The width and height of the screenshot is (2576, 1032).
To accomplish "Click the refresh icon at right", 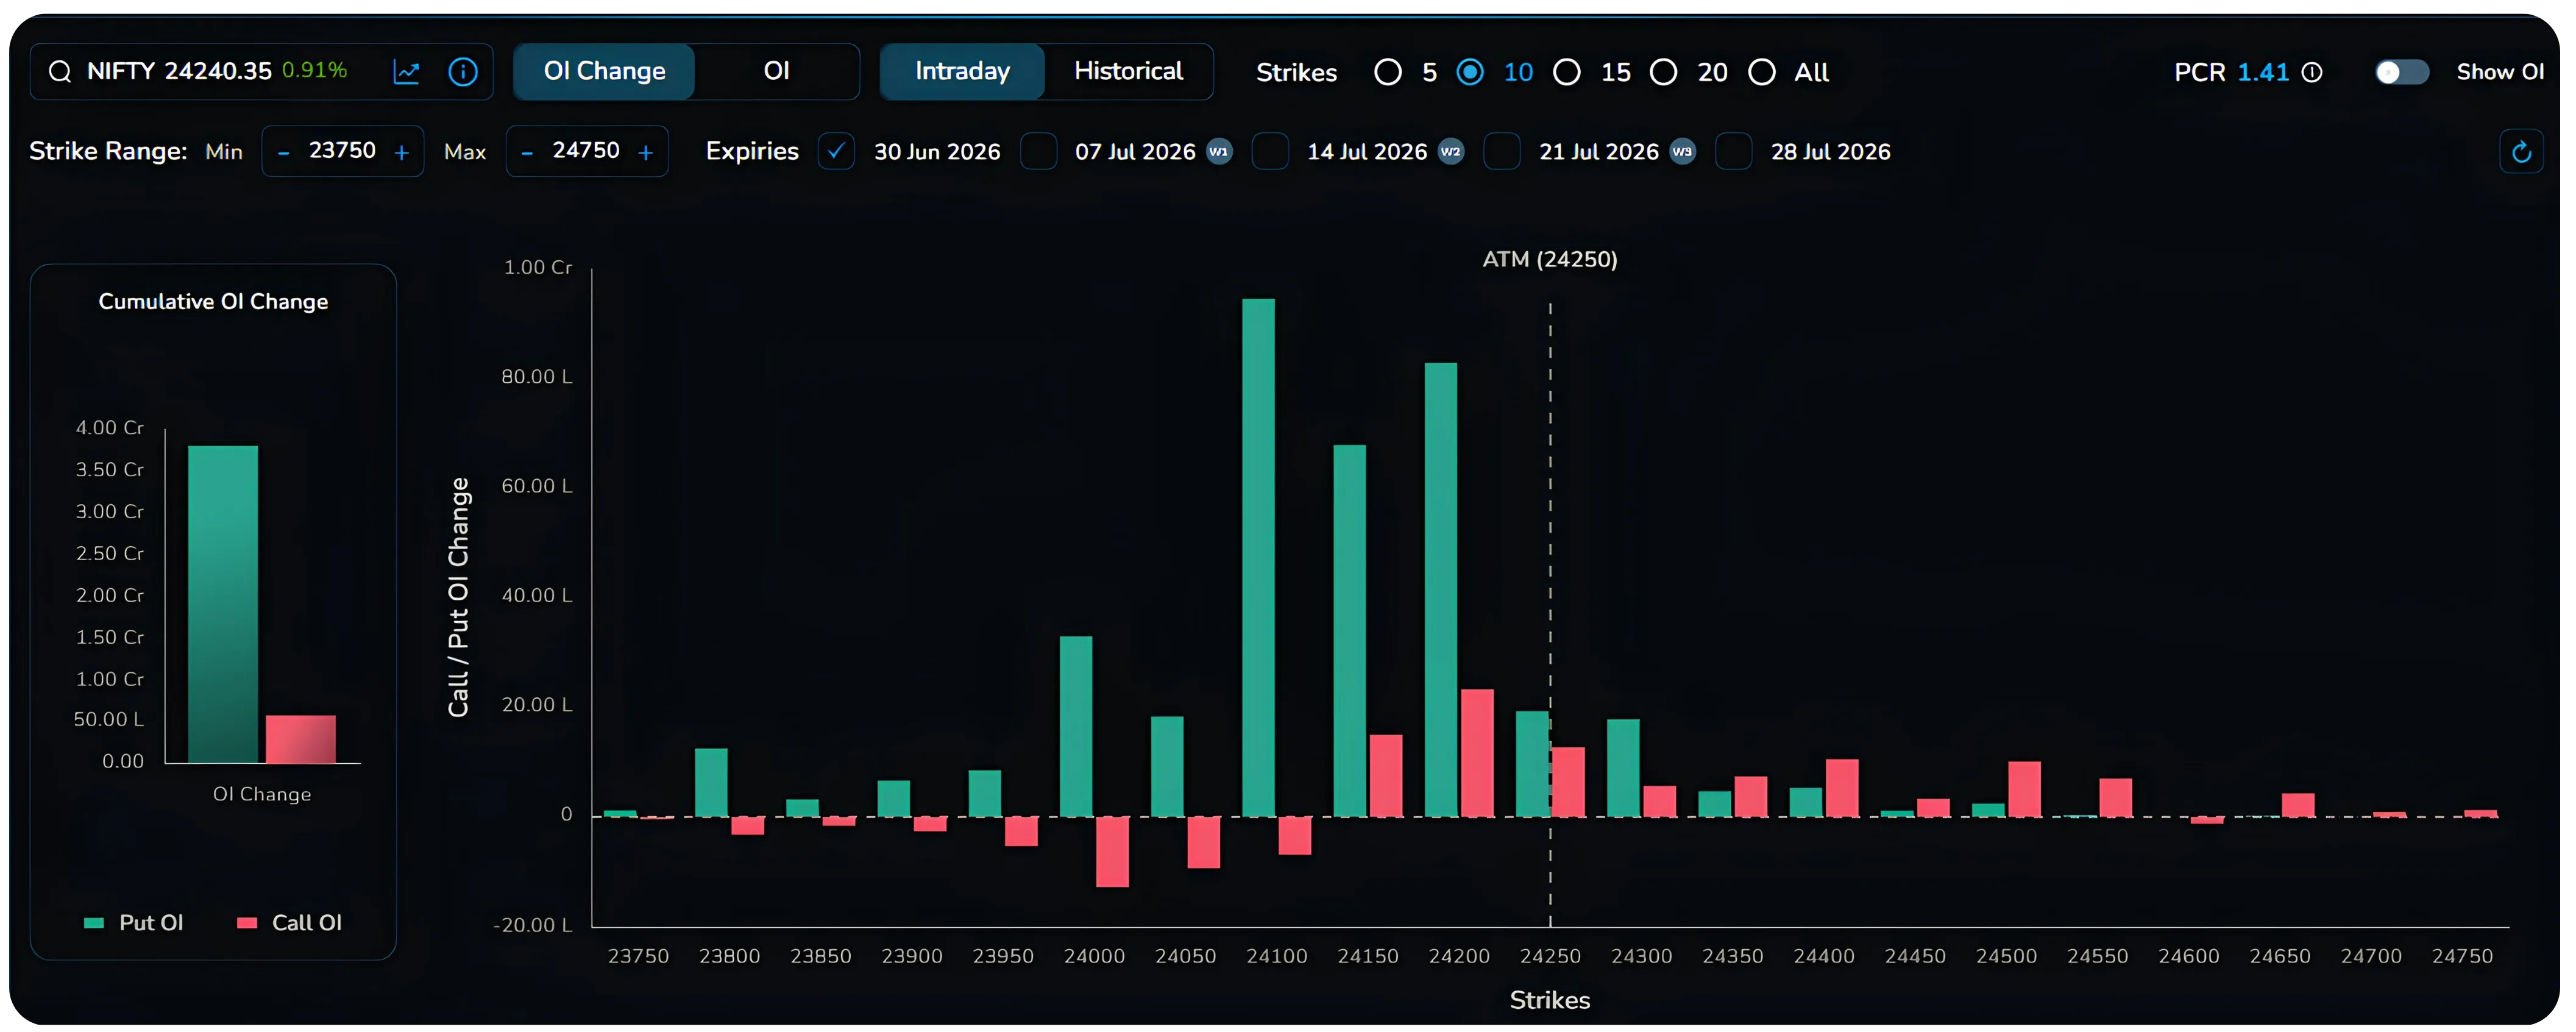I will coord(2521,152).
